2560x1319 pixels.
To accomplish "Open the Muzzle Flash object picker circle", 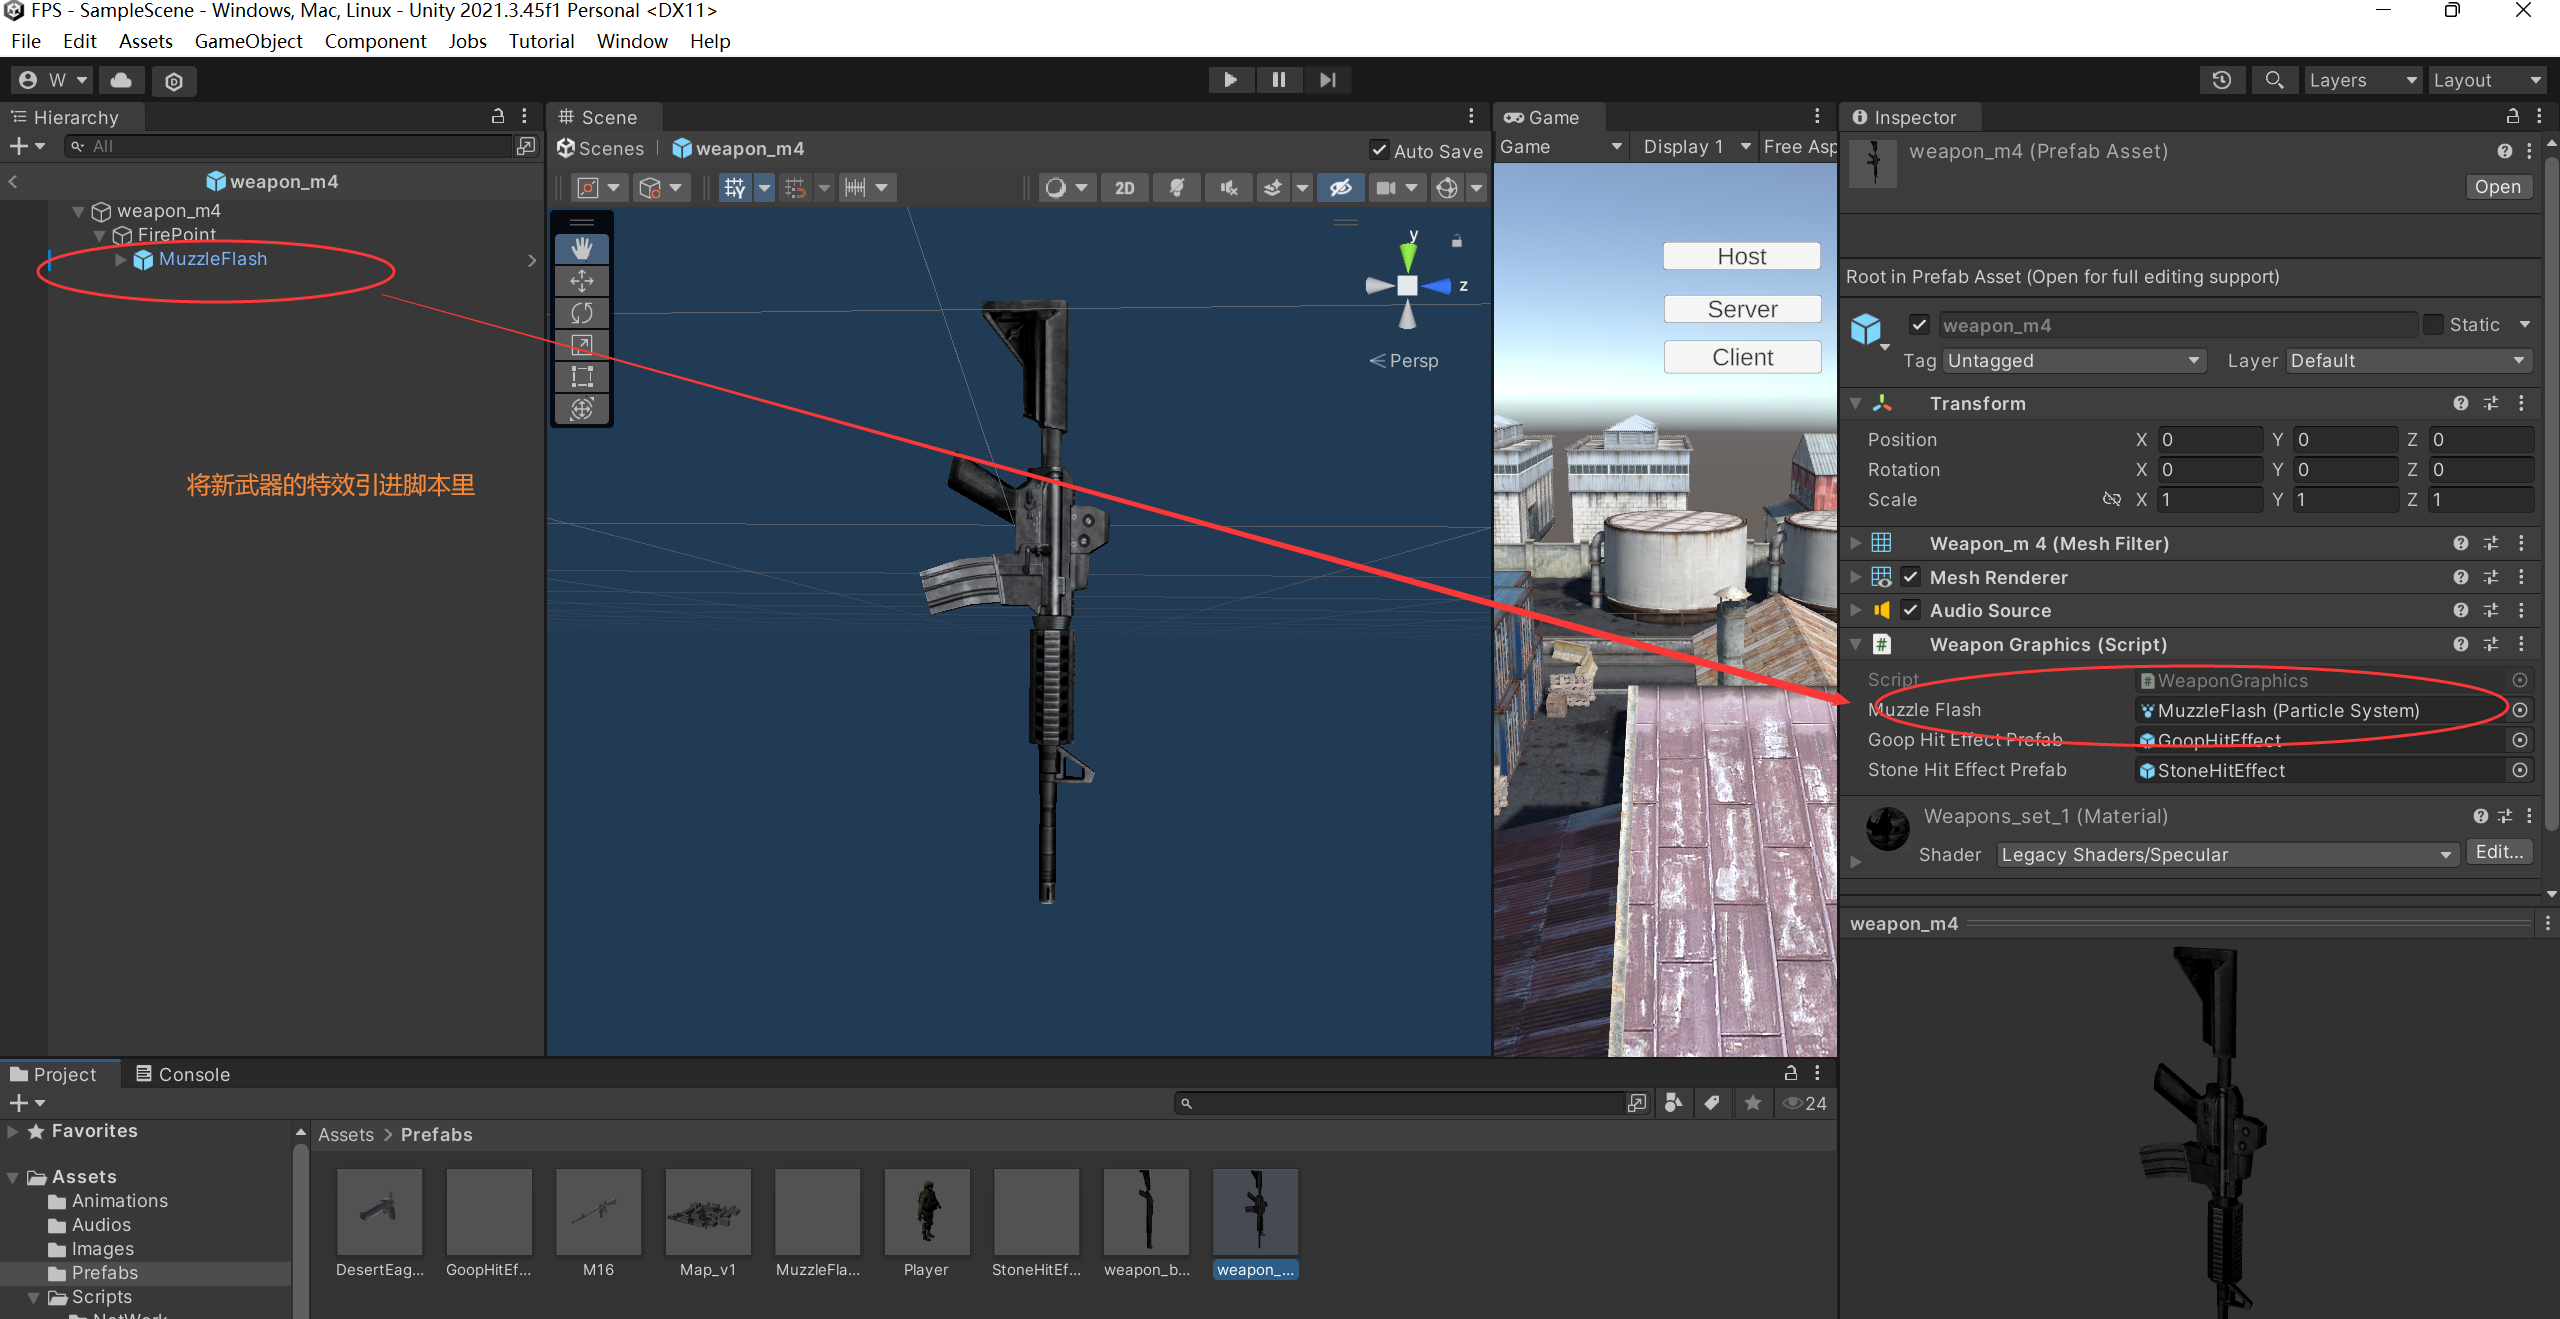I will (2520, 710).
